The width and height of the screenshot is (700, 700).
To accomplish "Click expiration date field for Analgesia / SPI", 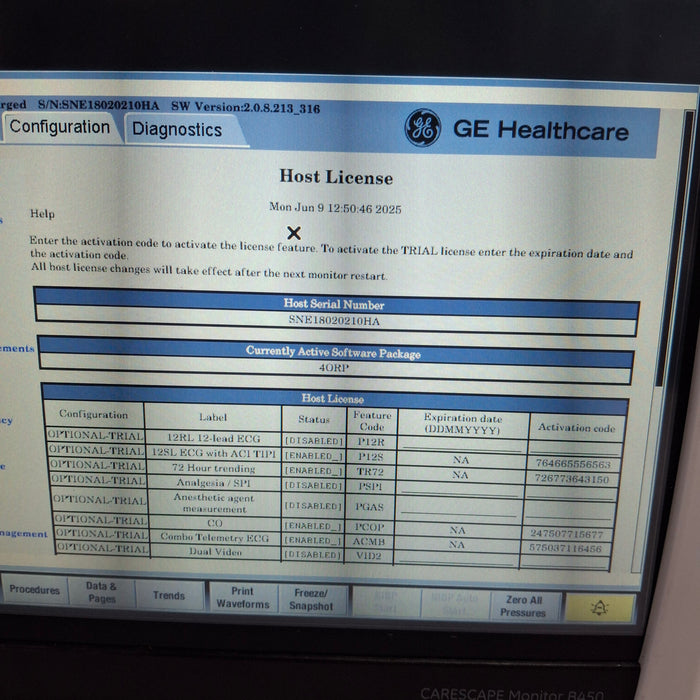I will tap(460, 489).
